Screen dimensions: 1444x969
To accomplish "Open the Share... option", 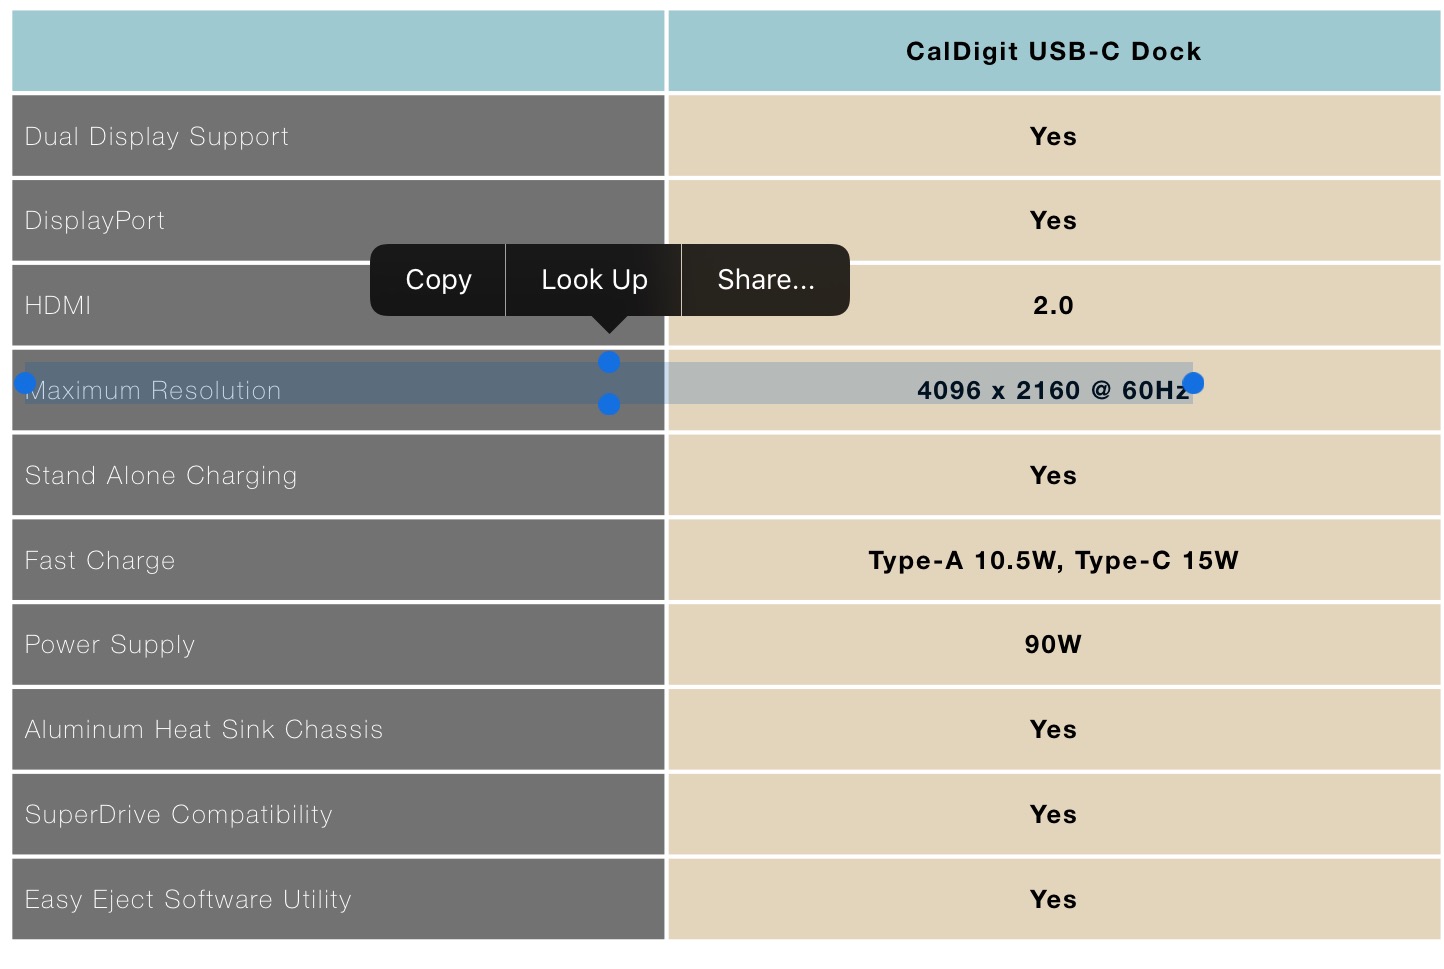I will point(766,280).
